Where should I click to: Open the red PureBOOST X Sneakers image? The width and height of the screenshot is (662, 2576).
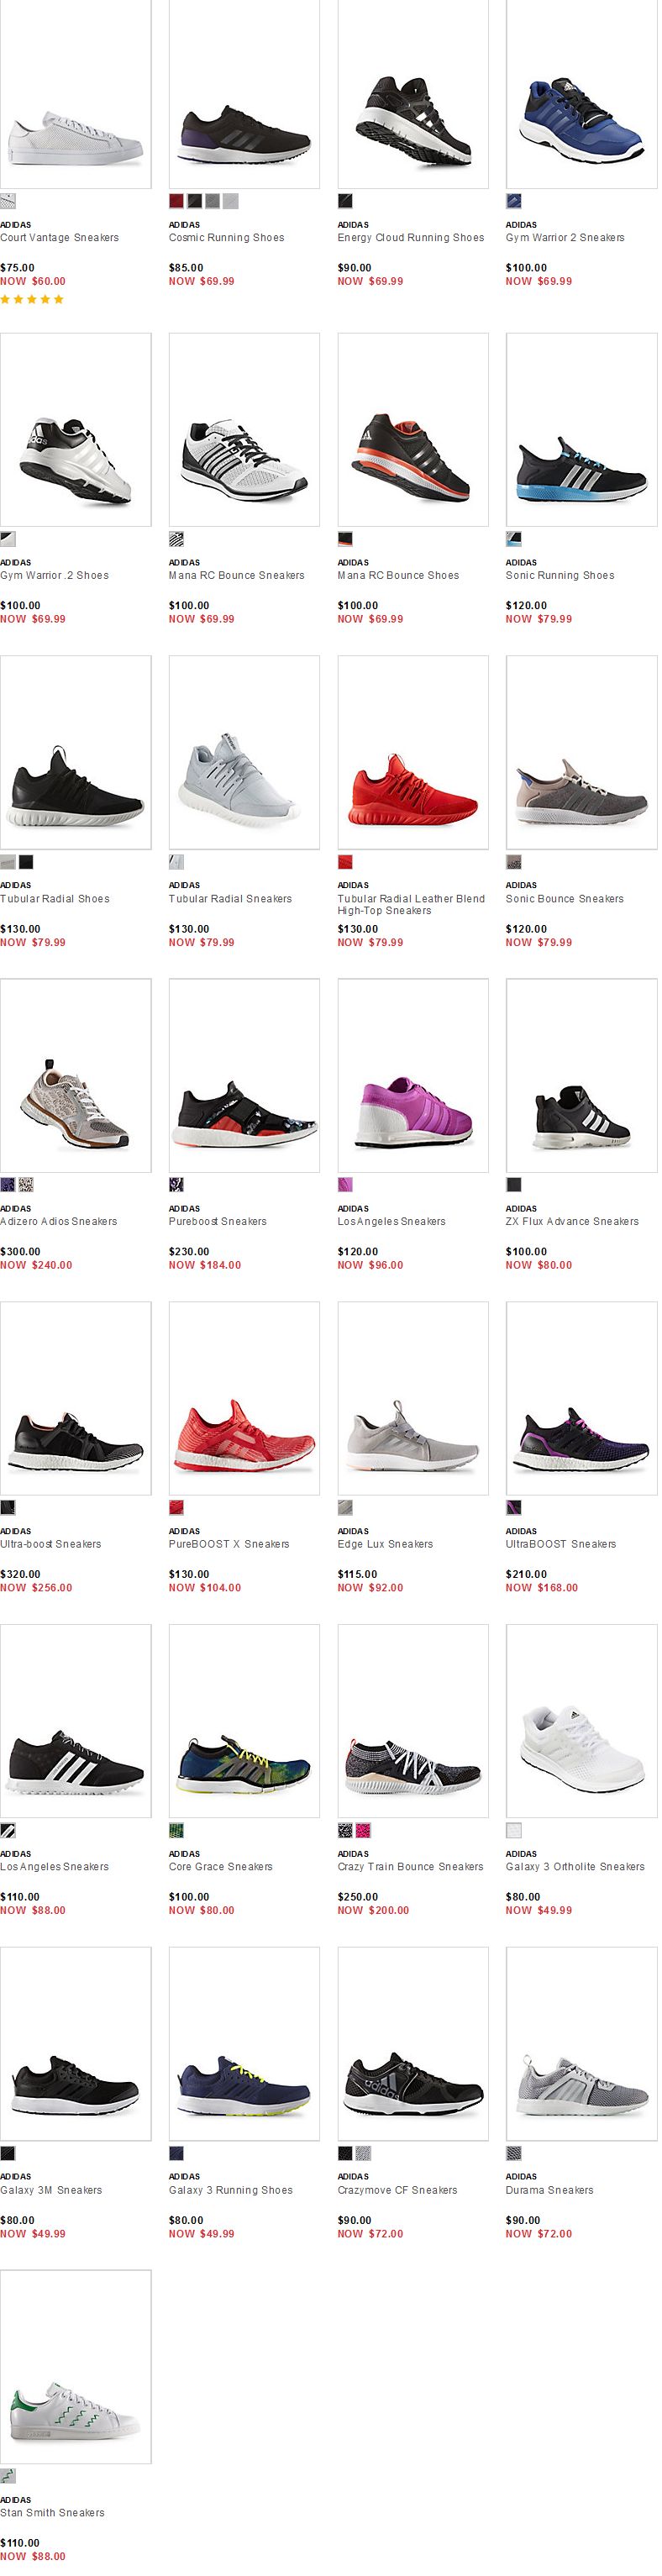pyautogui.click(x=244, y=1398)
